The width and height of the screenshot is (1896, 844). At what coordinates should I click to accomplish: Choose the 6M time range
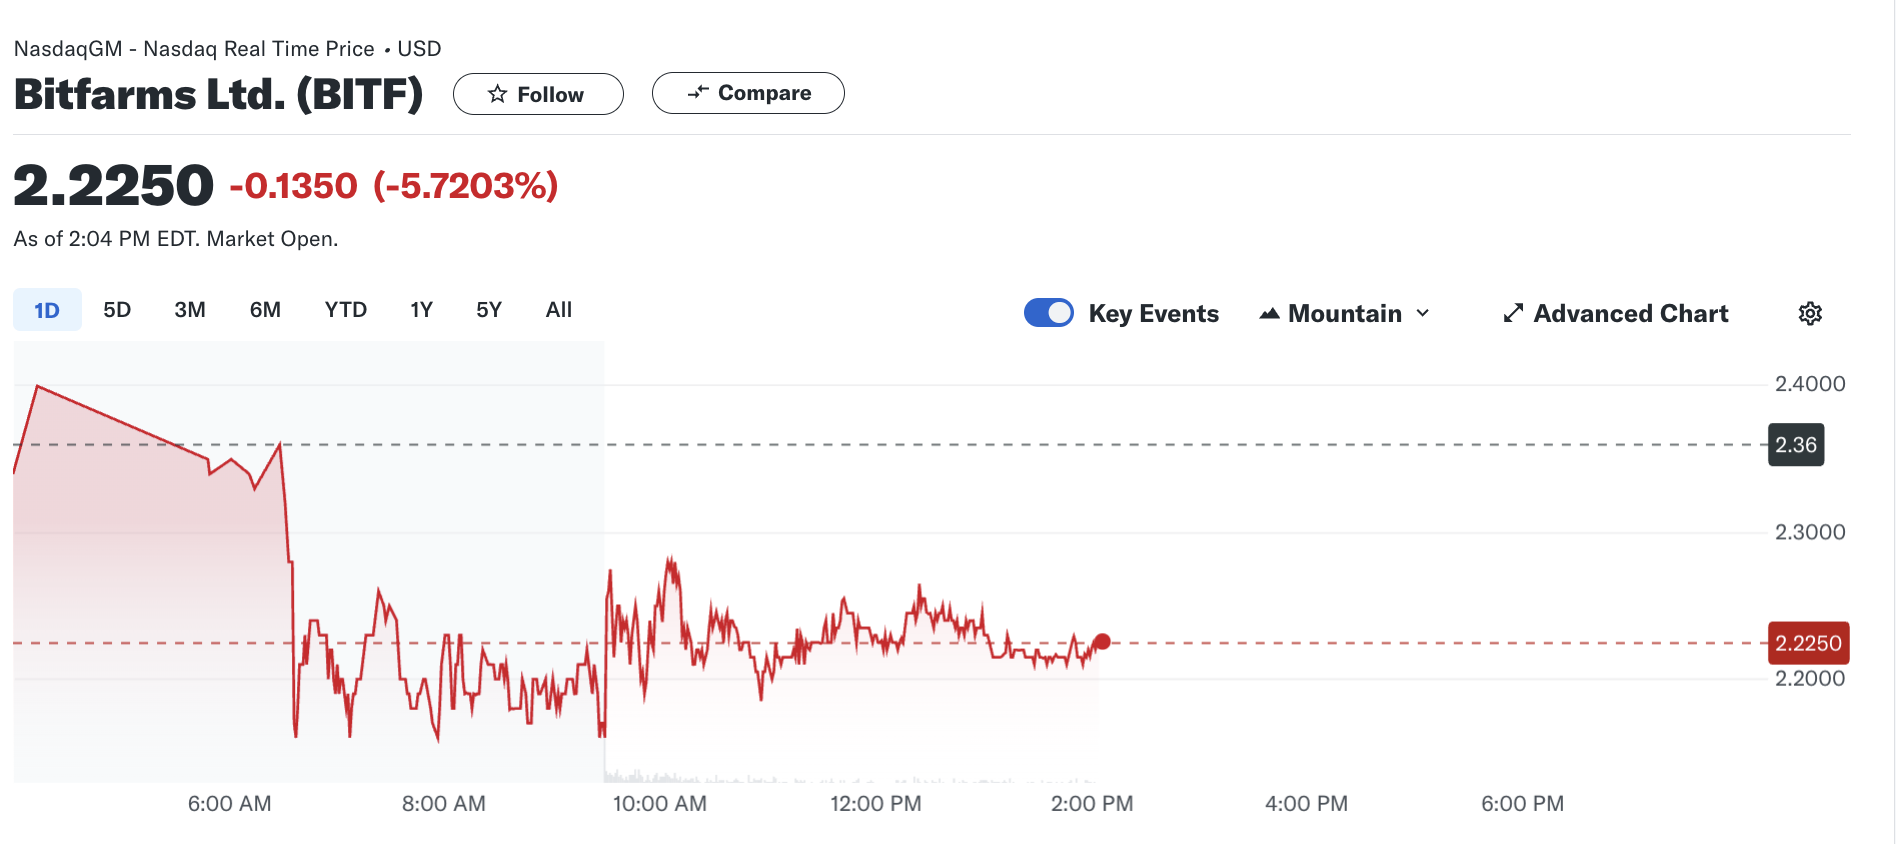[265, 310]
